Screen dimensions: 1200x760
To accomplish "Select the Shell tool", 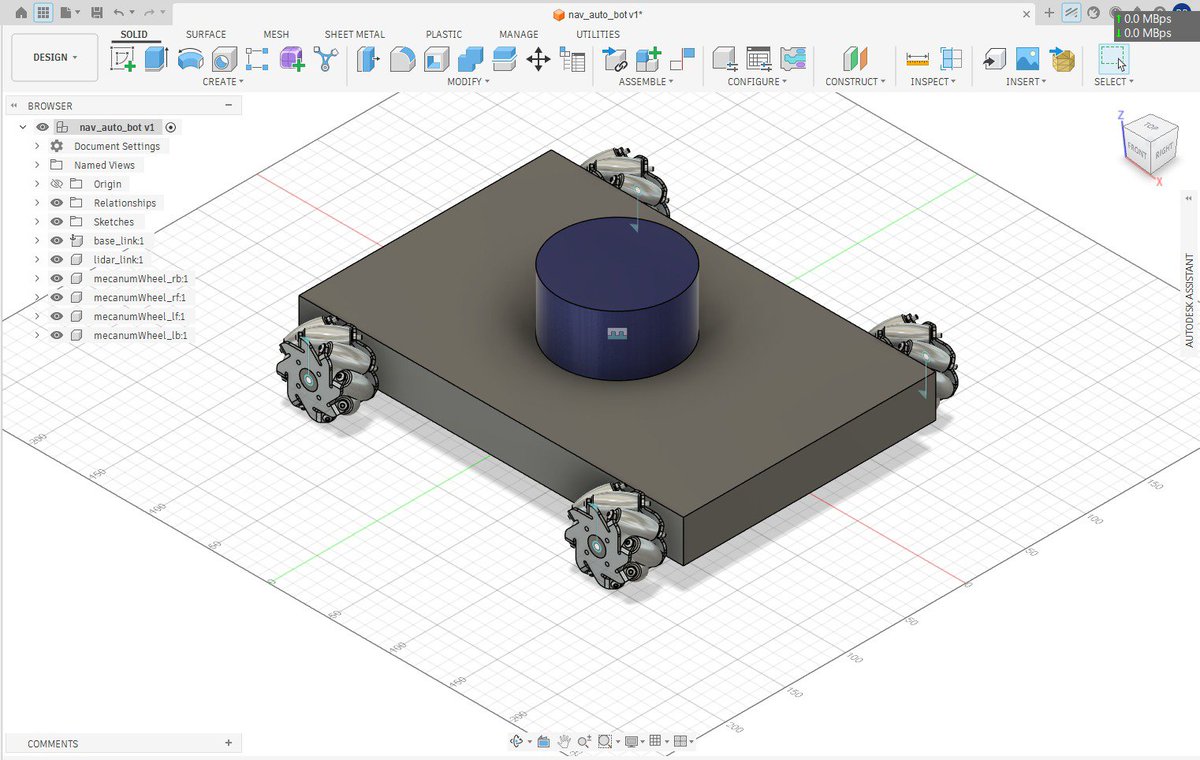I will [x=436, y=59].
